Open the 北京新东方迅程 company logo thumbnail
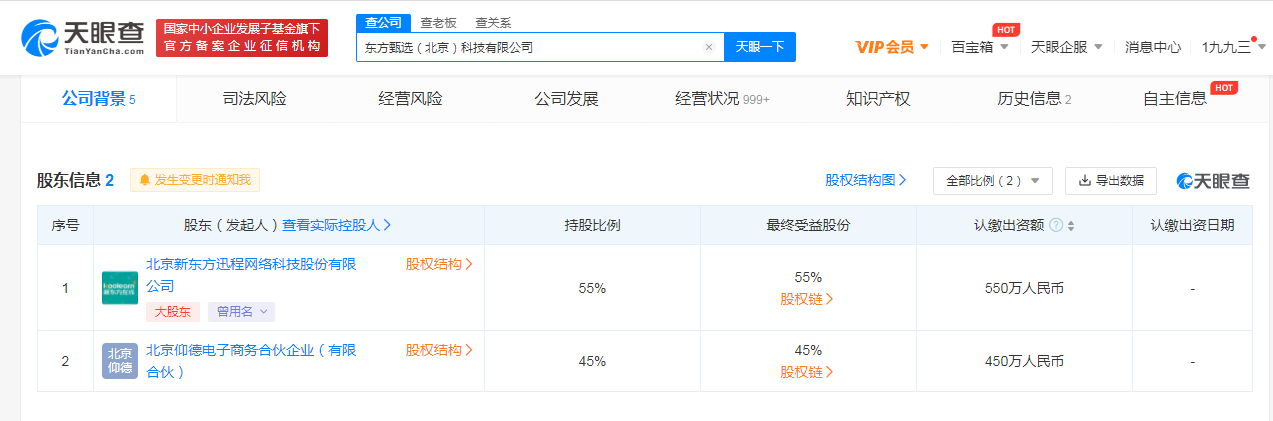Image resolution: width=1273 pixels, height=421 pixels. tap(120, 288)
